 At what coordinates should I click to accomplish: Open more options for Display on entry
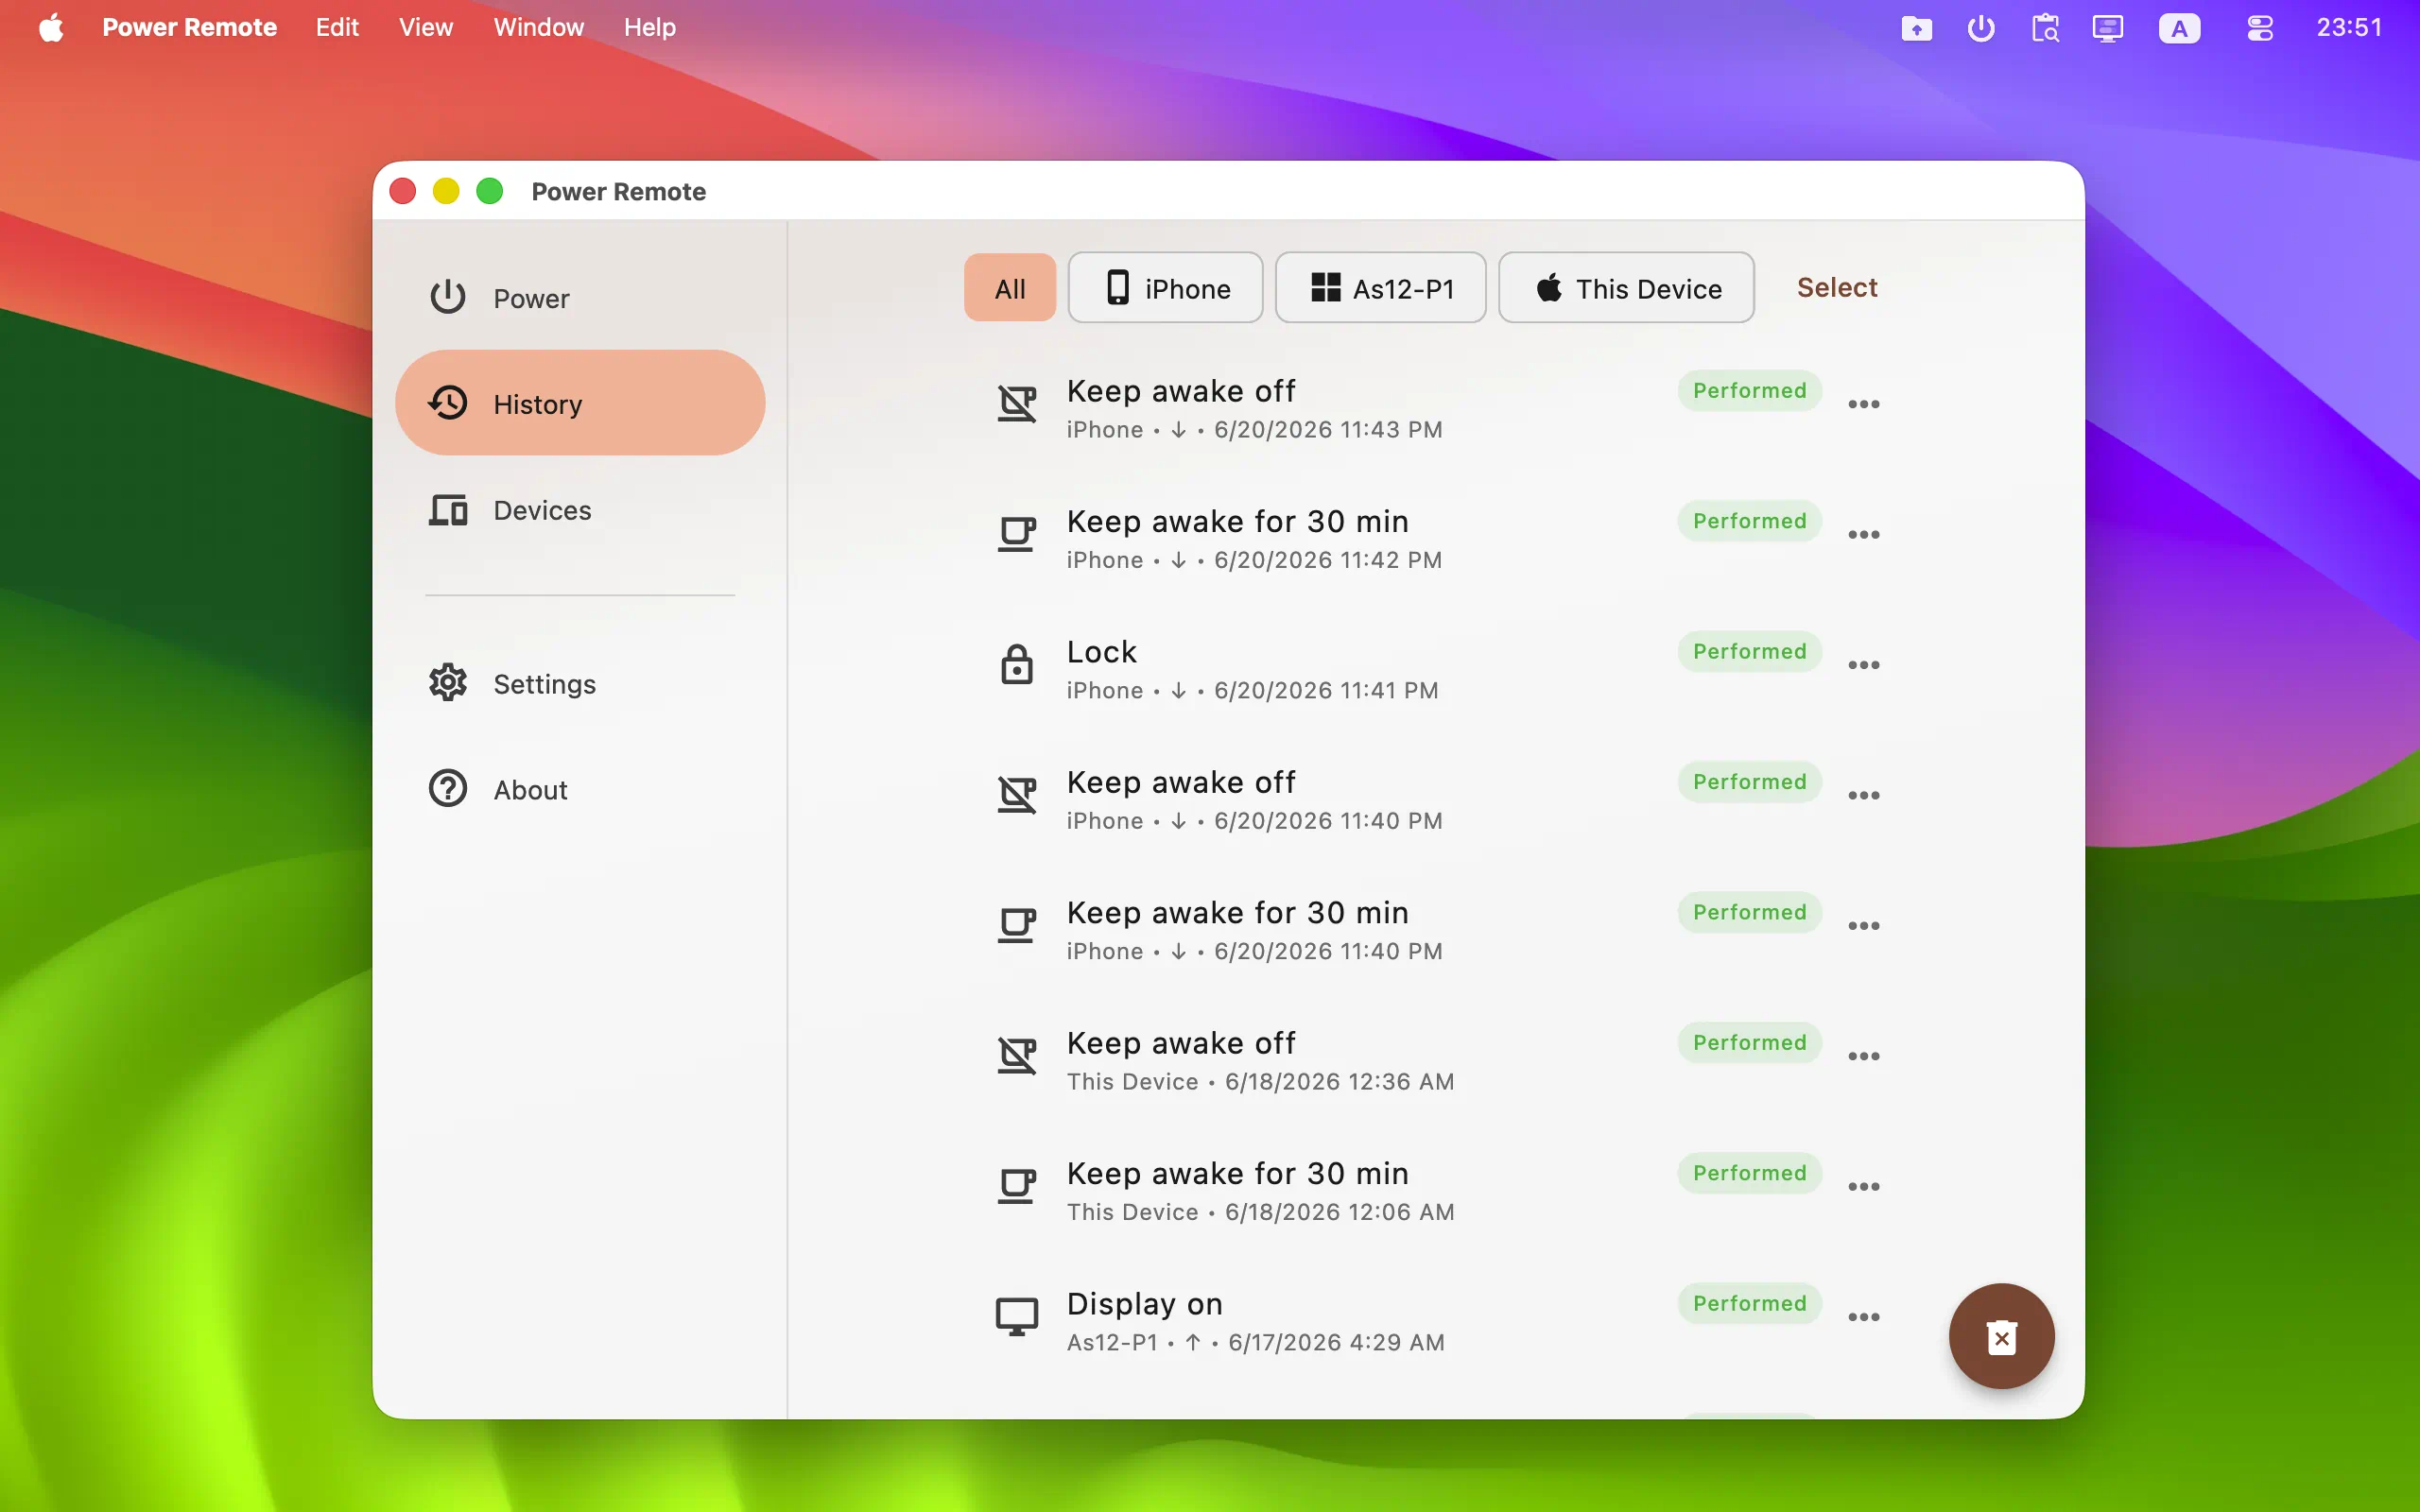click(x=1864, y=1316)
